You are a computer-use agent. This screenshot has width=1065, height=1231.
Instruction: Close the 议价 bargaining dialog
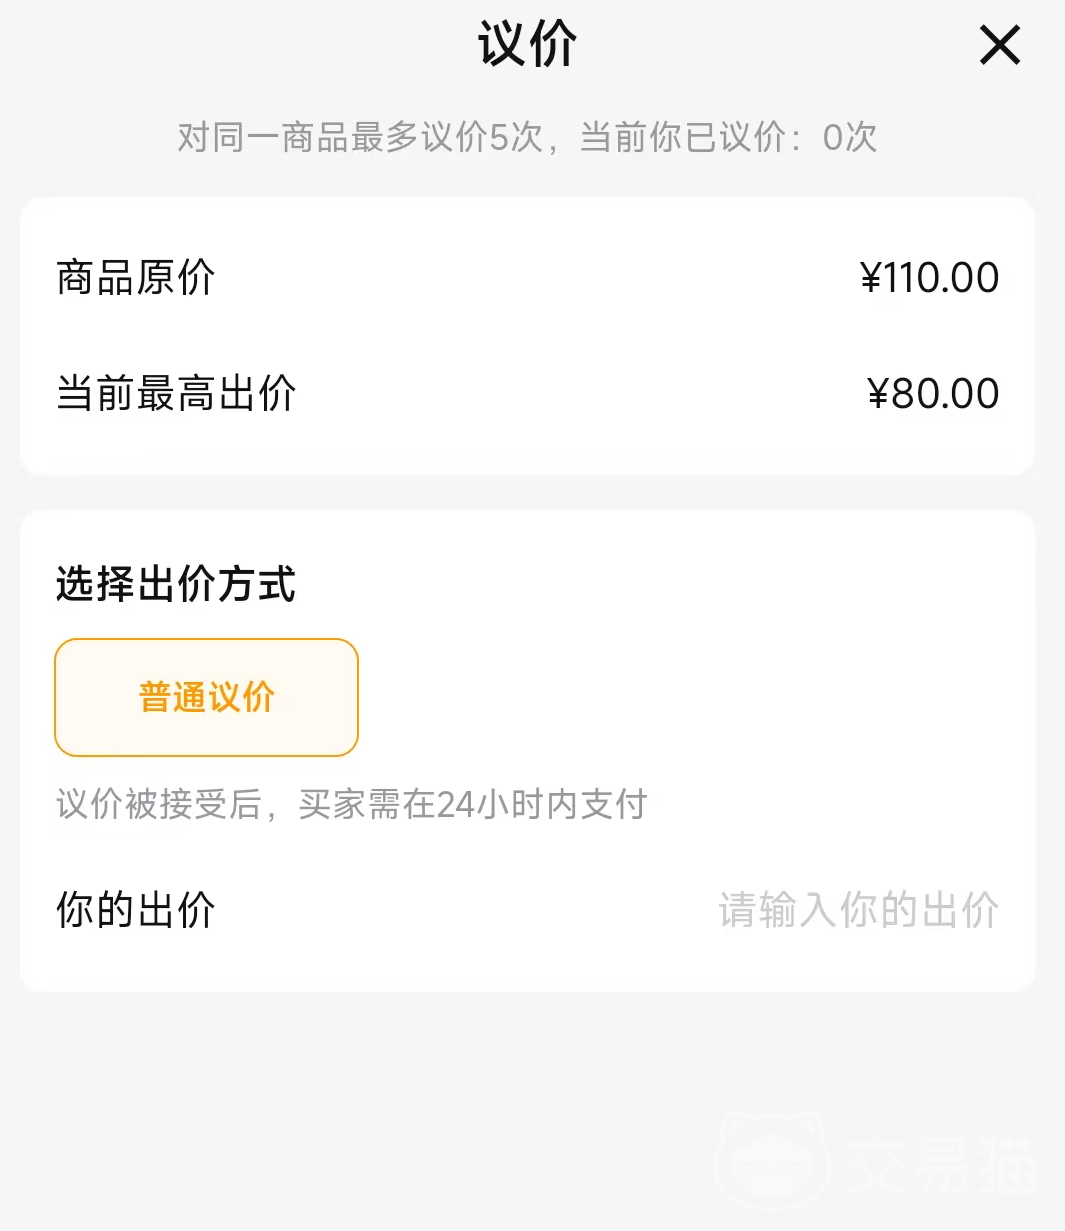click(999, 46)
